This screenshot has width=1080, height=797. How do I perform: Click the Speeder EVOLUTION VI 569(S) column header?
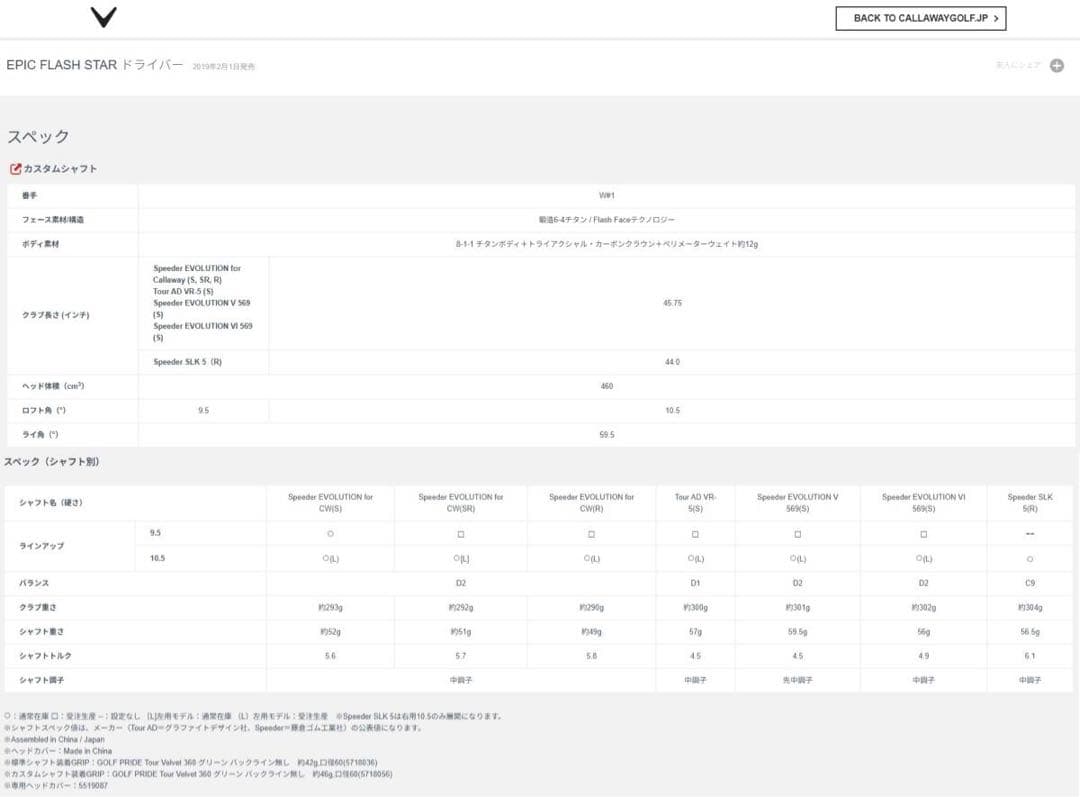click(x=923, y=503)
